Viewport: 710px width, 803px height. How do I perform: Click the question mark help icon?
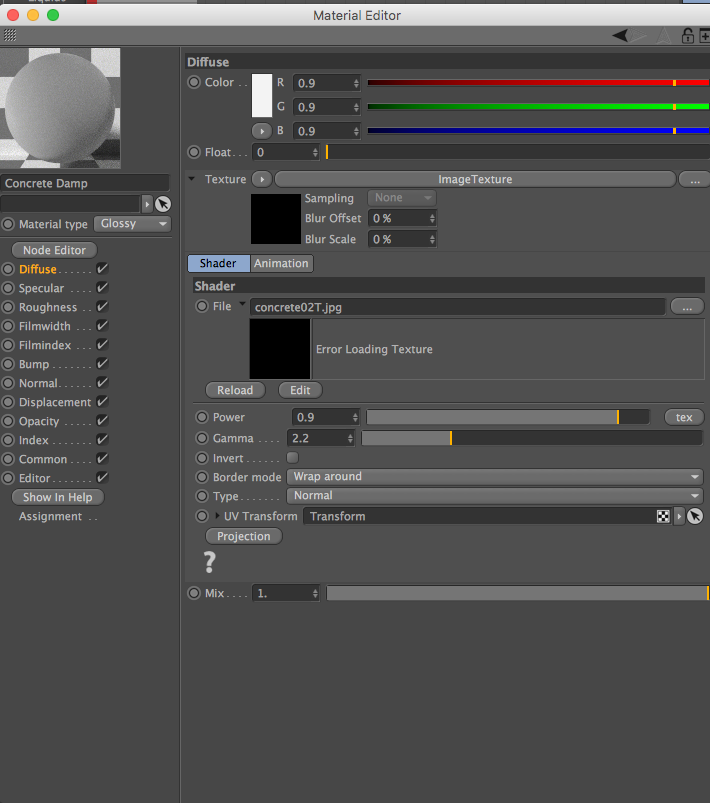pyautogui.click(x=210, y=562)
